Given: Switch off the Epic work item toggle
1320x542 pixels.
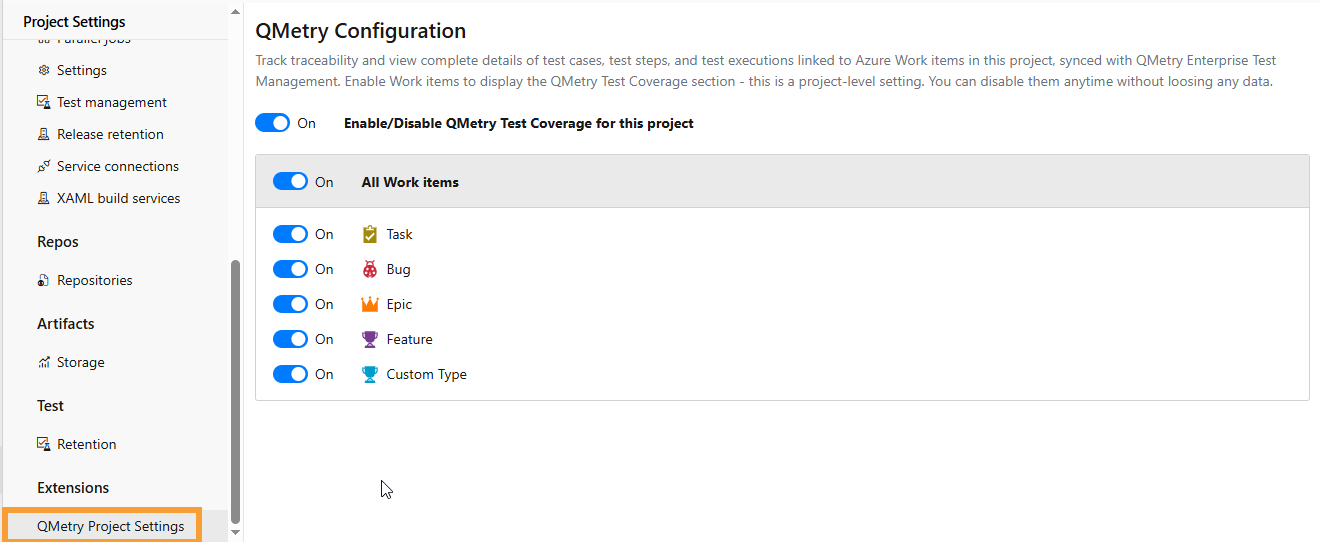Looking at the screenshot, I should [290, 304].
